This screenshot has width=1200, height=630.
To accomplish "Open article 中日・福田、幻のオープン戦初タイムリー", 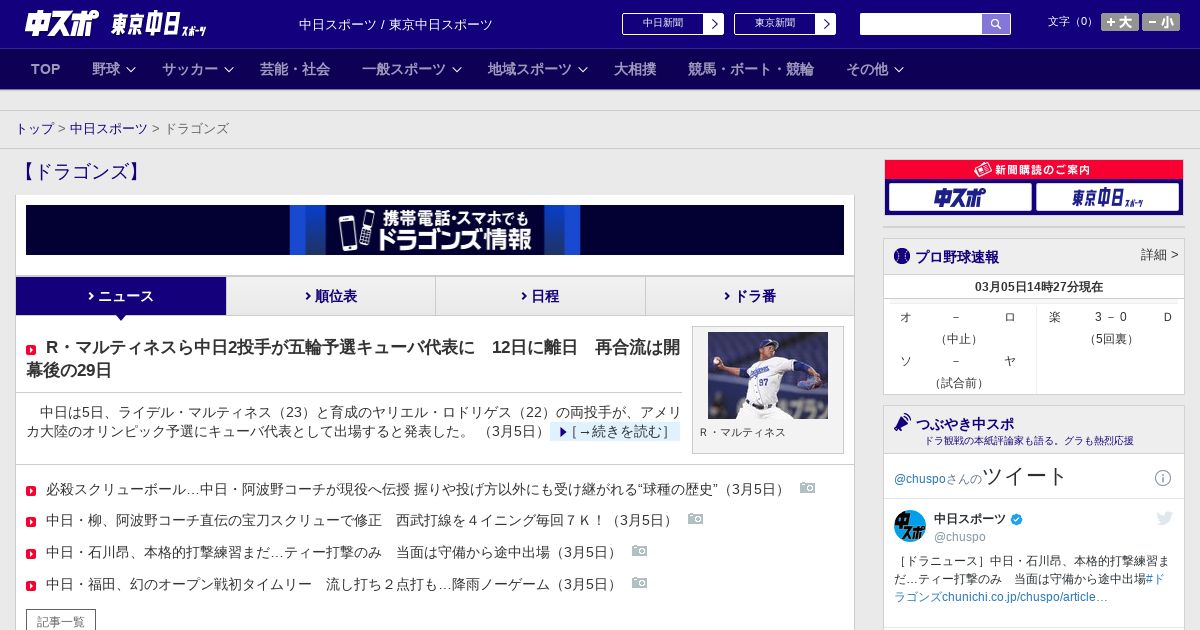I will (x=334, y=584).
